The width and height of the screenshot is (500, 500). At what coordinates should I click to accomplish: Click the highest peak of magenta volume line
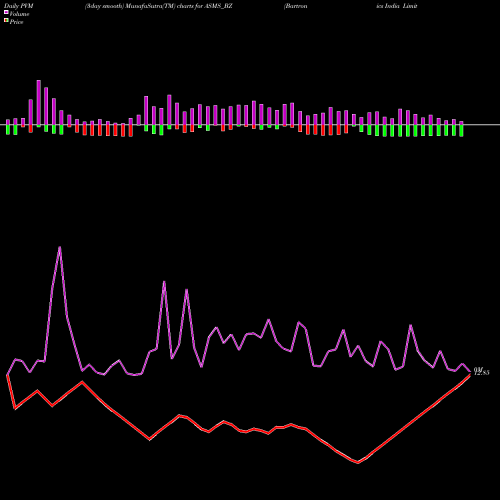tap(60, 248)
